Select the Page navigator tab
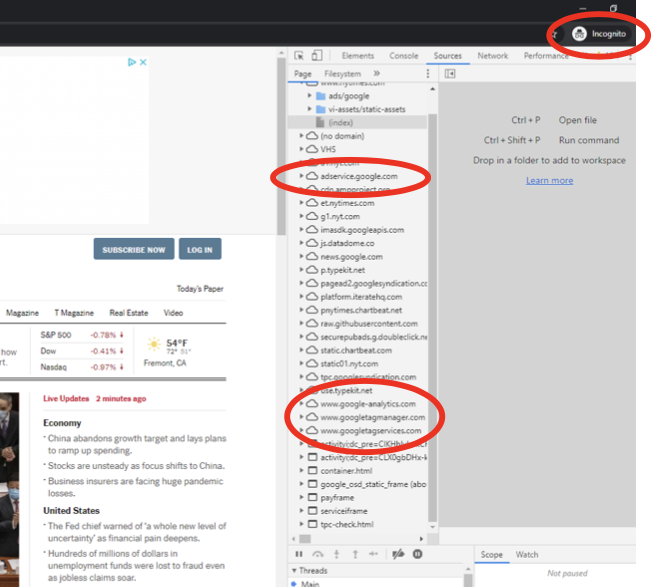Viewport: 651px width, 587px height. tap(303, 74)
